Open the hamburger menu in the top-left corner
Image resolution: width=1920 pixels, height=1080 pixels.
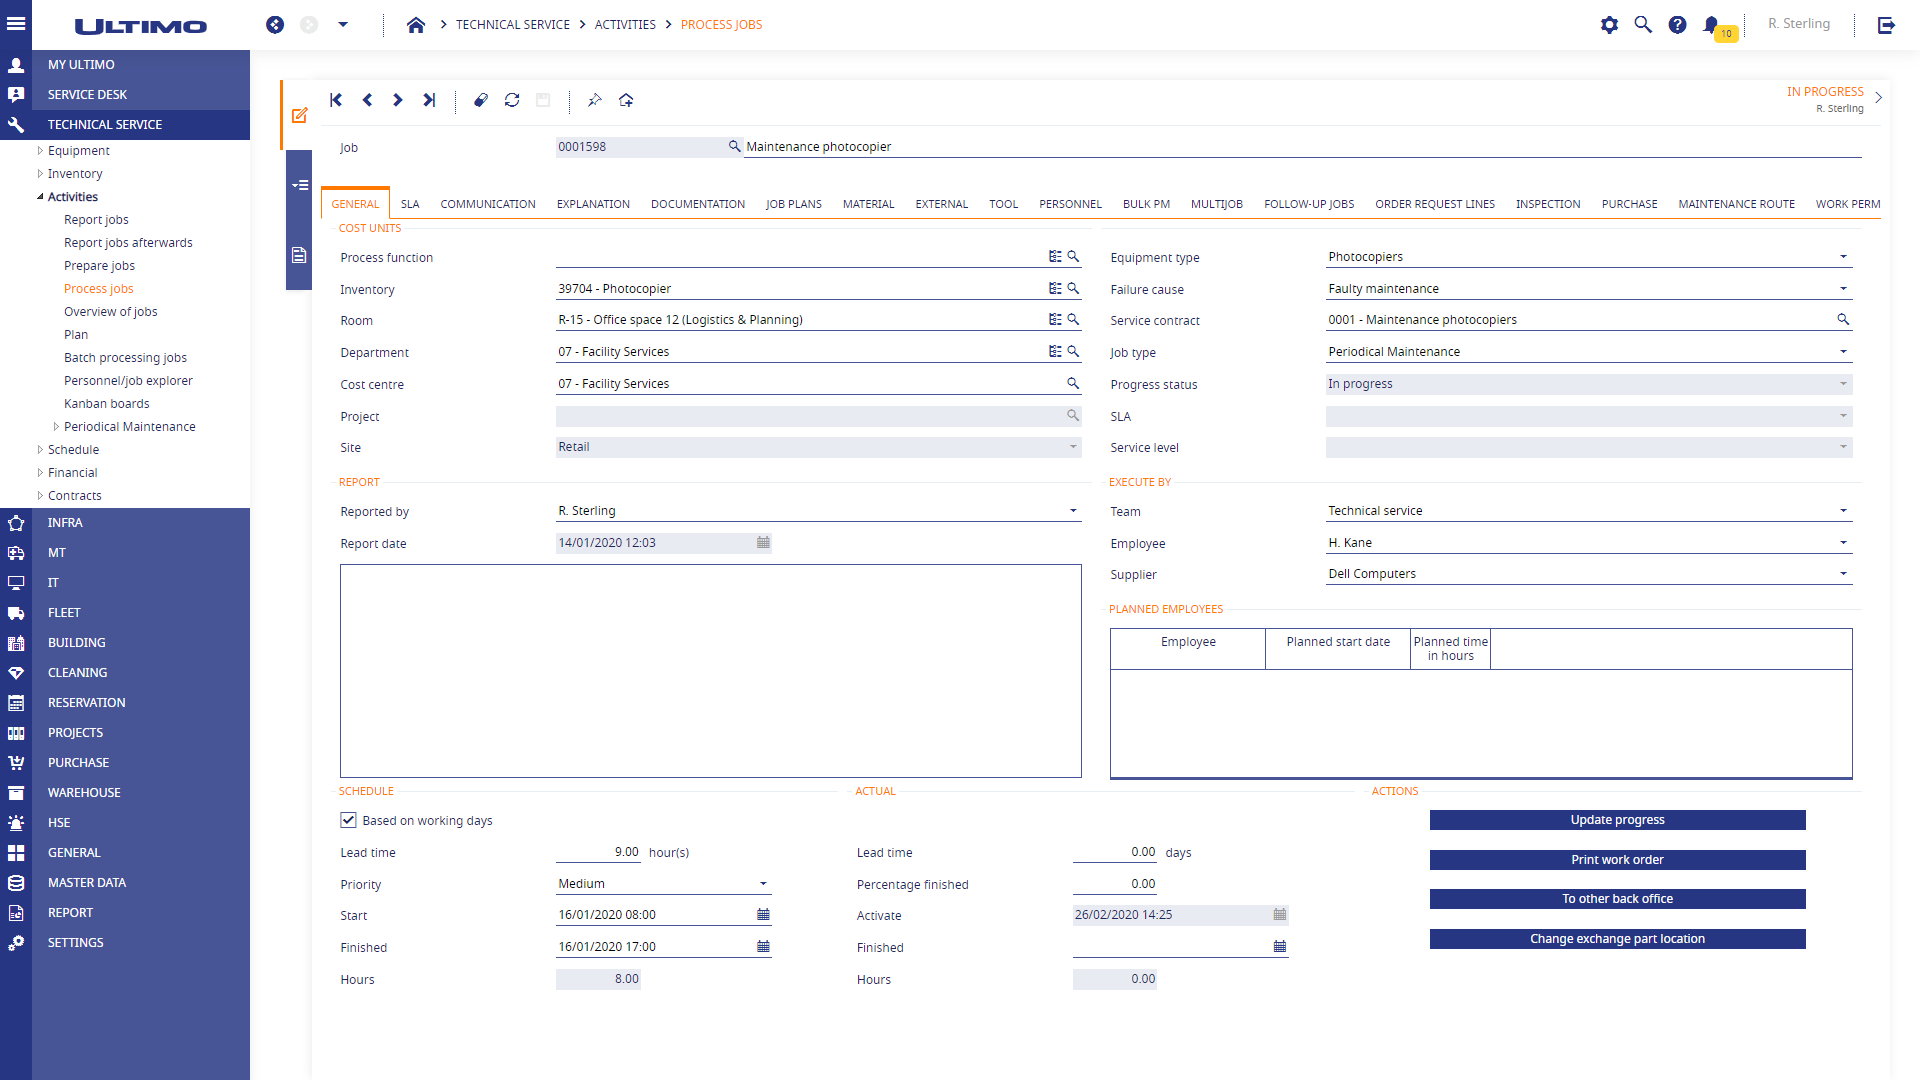coord(16,24)
